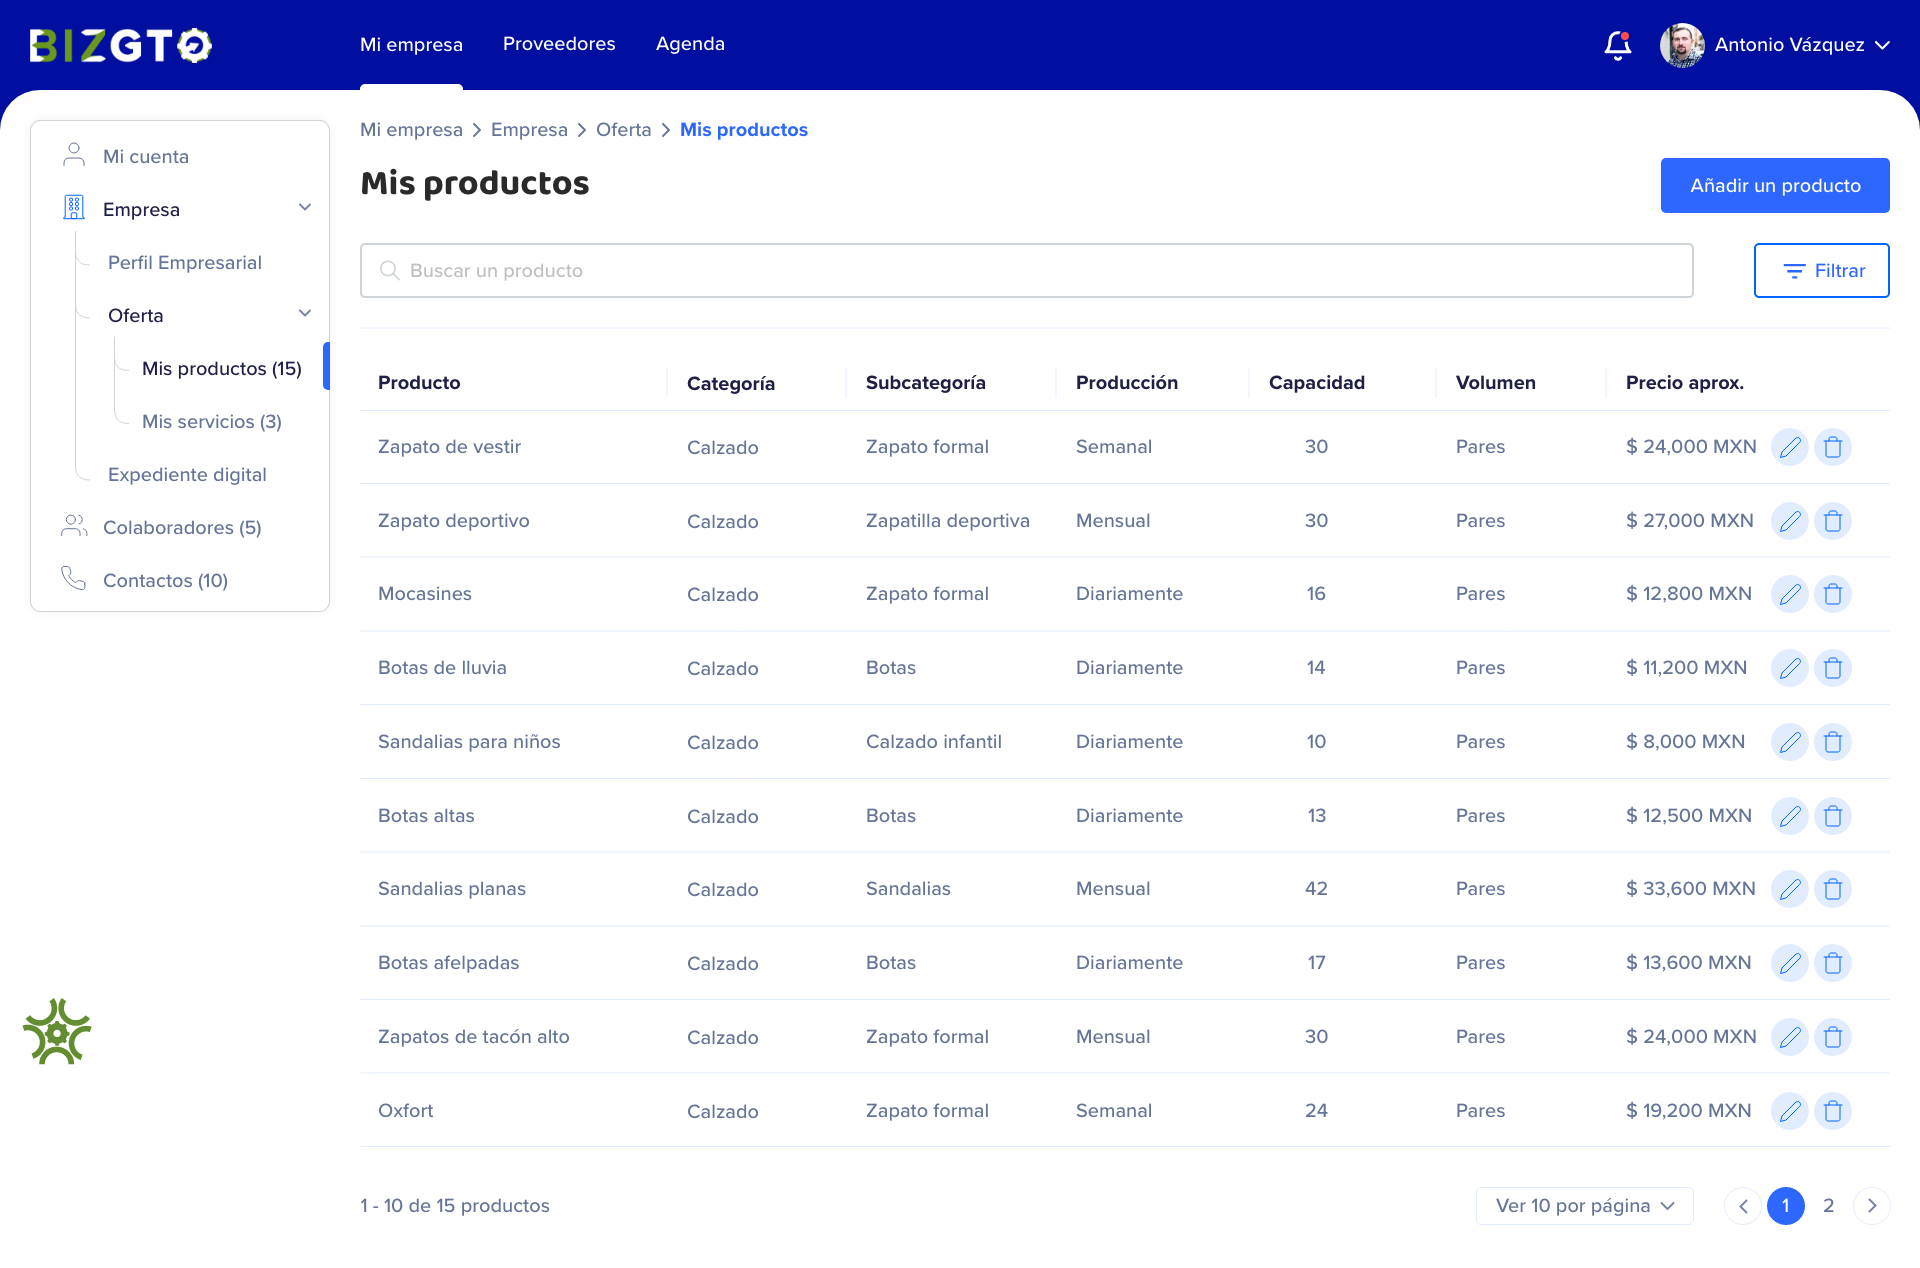The height and width of the screenshot is (1268, 1920).
Task: Click Añadir un producto button
Action: 1774,185
